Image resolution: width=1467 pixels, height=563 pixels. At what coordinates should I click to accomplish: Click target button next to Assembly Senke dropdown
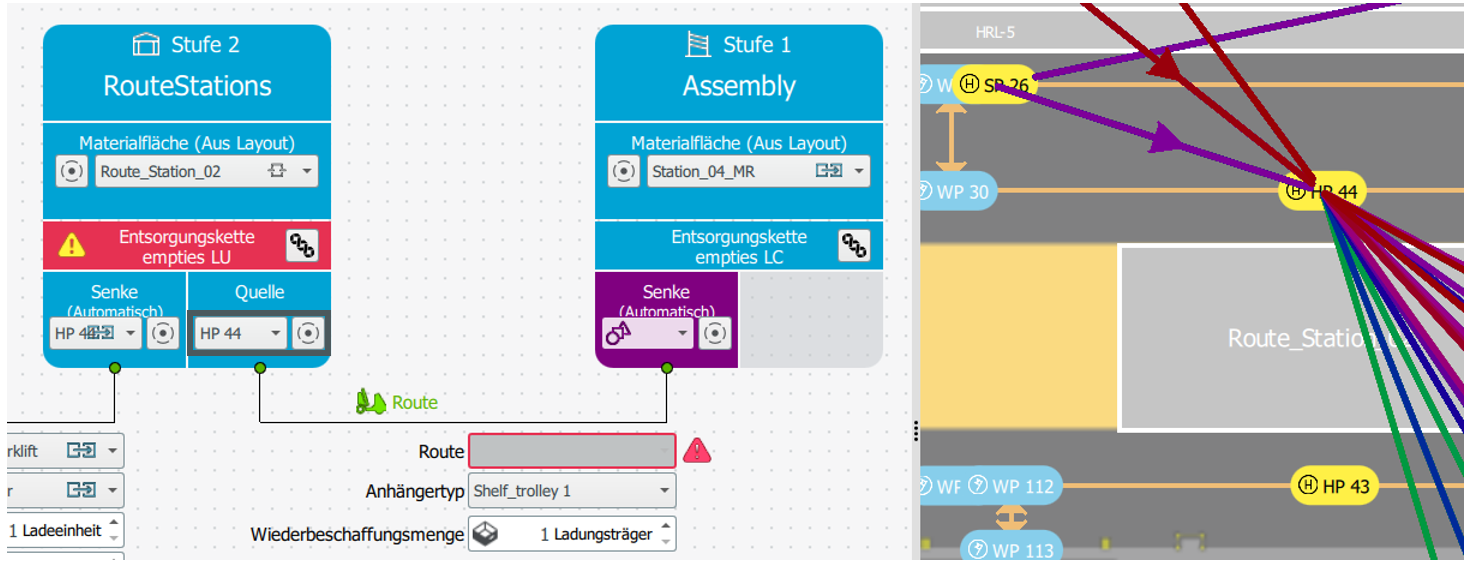pos(714,333)
